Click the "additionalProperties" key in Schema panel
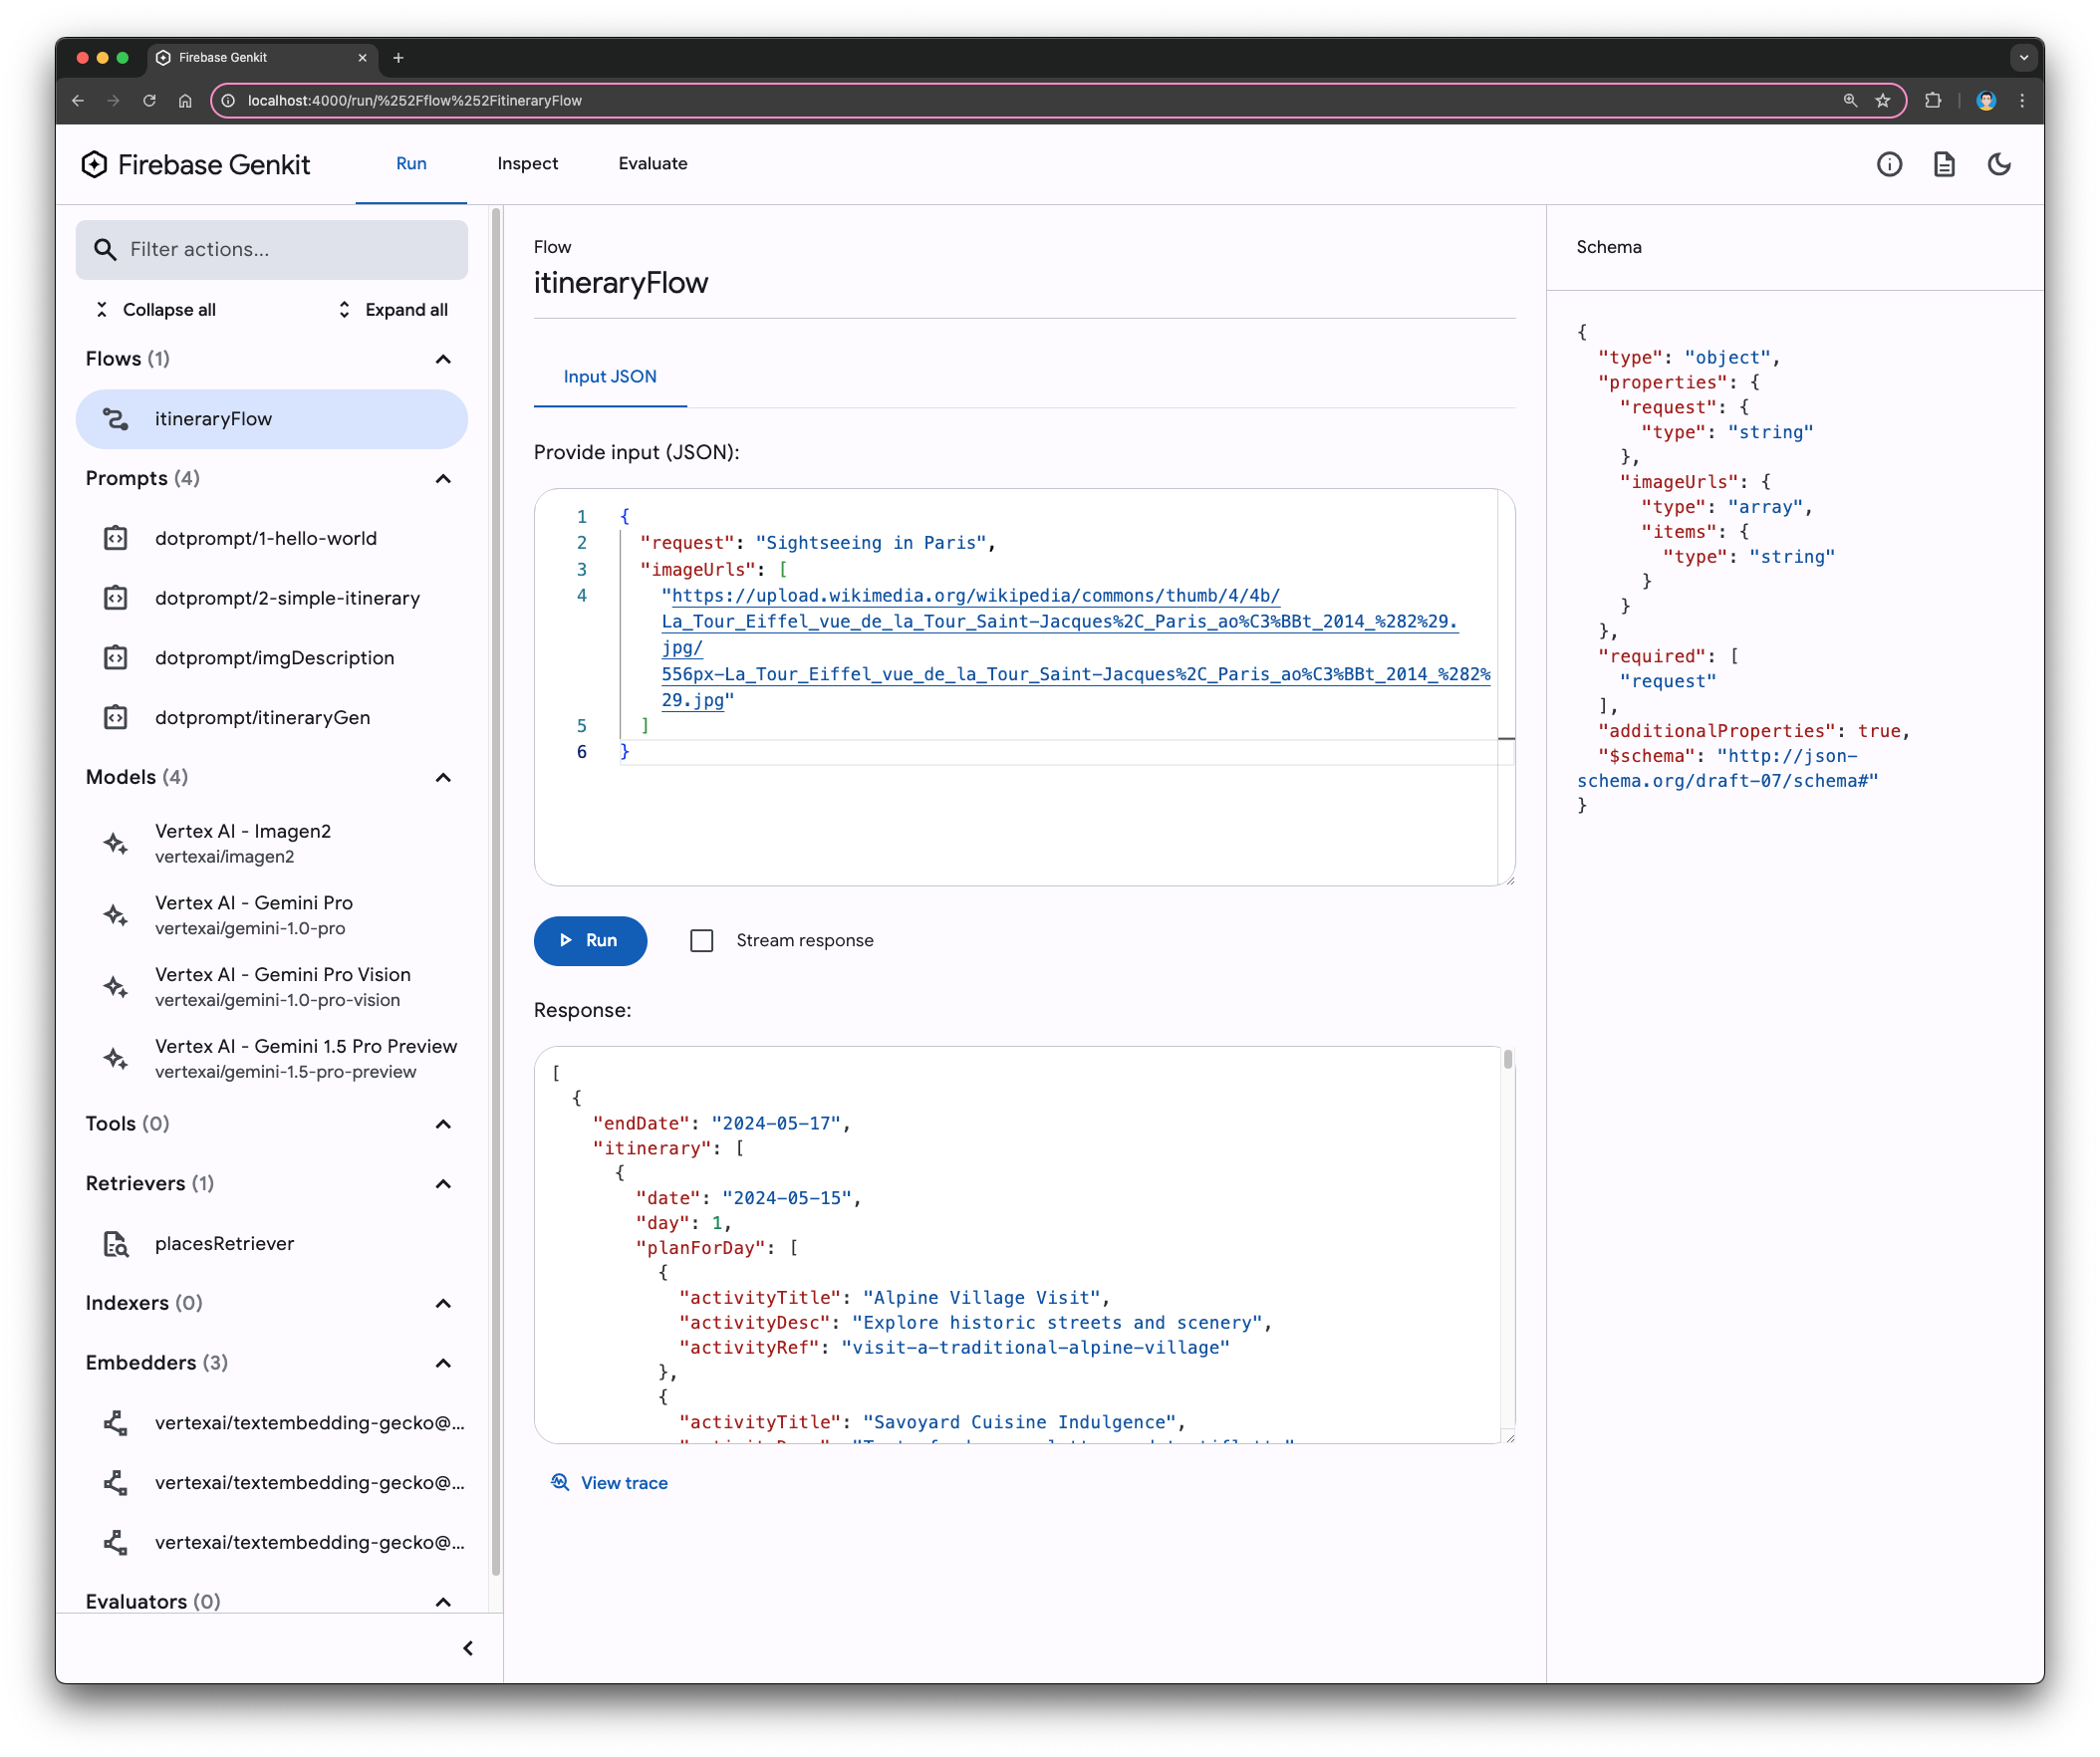 click(1715, 731)
